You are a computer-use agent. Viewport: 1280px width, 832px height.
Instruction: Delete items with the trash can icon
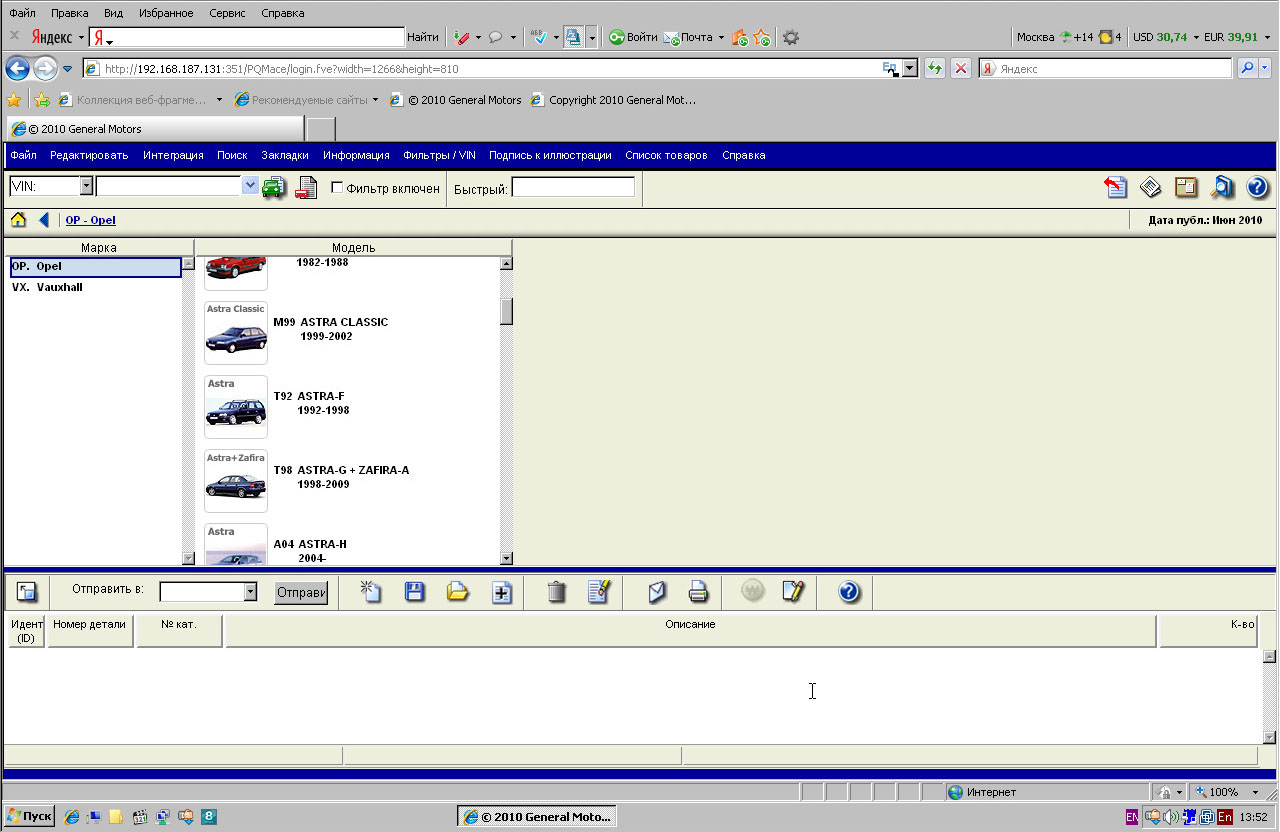(x=557, y=592)
